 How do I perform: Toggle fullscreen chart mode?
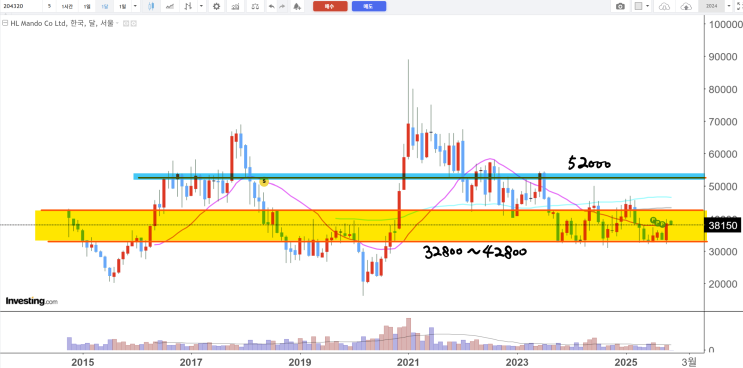click(739, 6)
